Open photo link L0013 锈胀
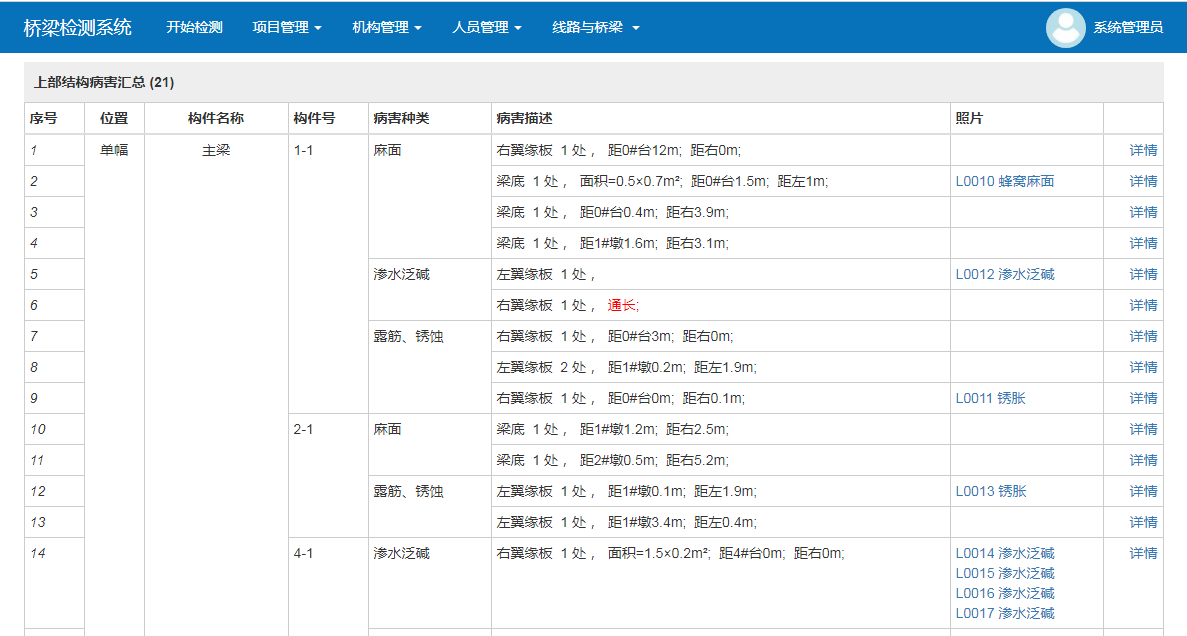The height and width of the screenshot is (636, 1187). click(990, 491)
